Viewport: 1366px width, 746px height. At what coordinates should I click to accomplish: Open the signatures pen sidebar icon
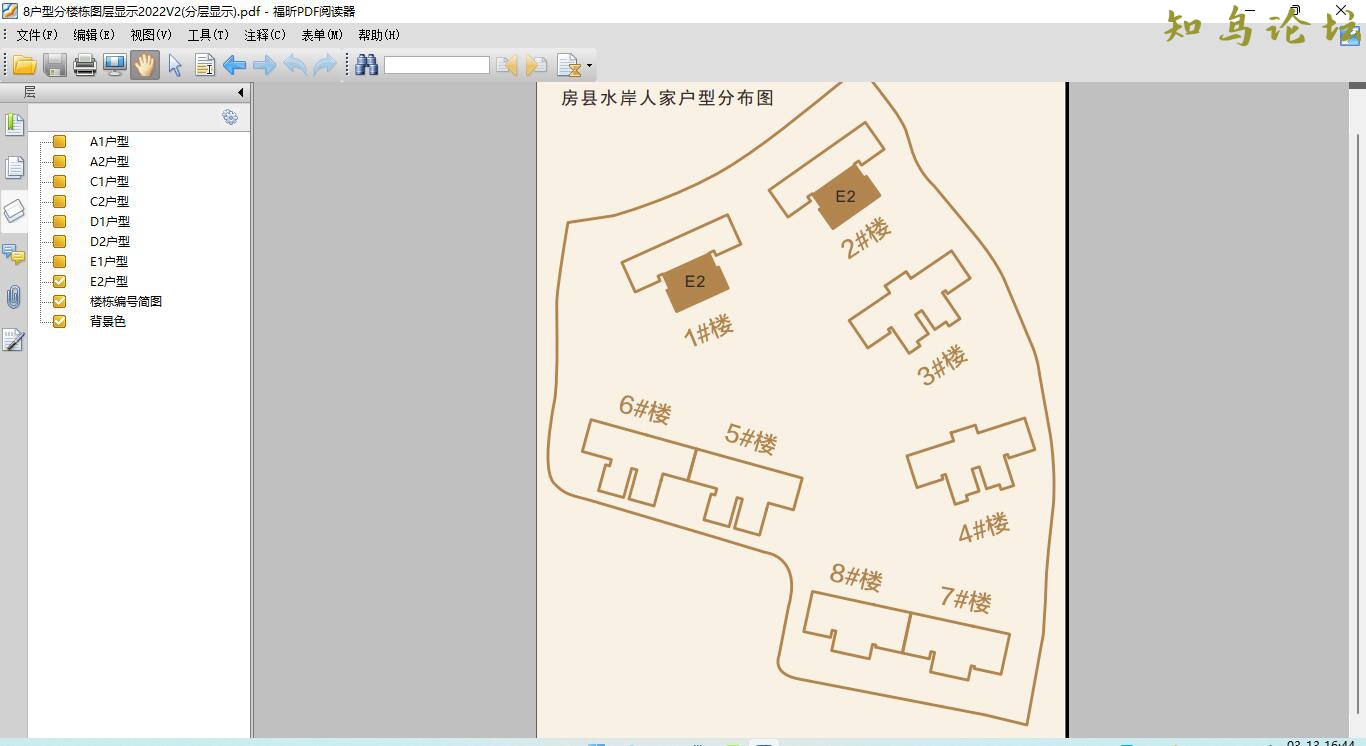pos(14,340)
